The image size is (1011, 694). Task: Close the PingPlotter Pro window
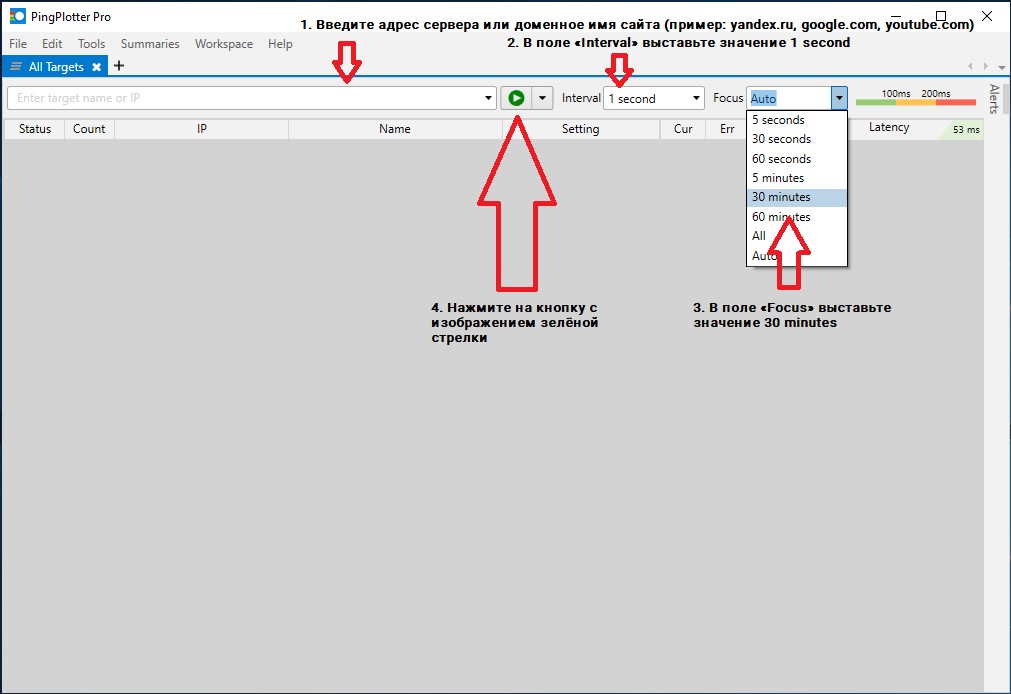987,15
